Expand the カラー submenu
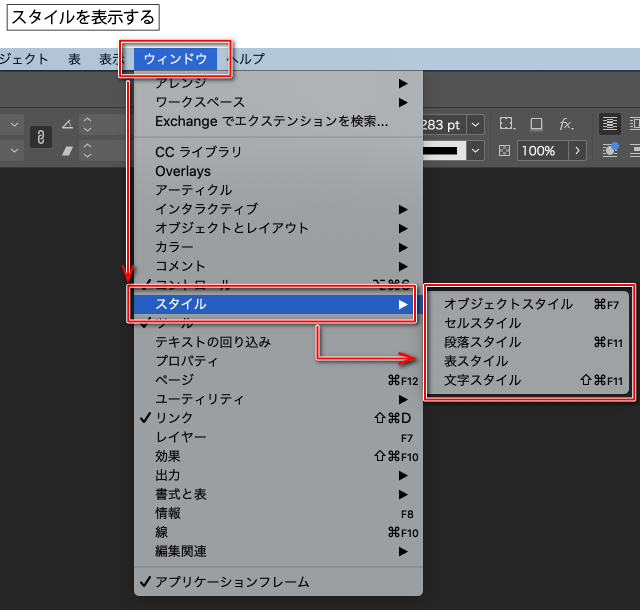The image size is (640, 610). (x=278, y=247)
